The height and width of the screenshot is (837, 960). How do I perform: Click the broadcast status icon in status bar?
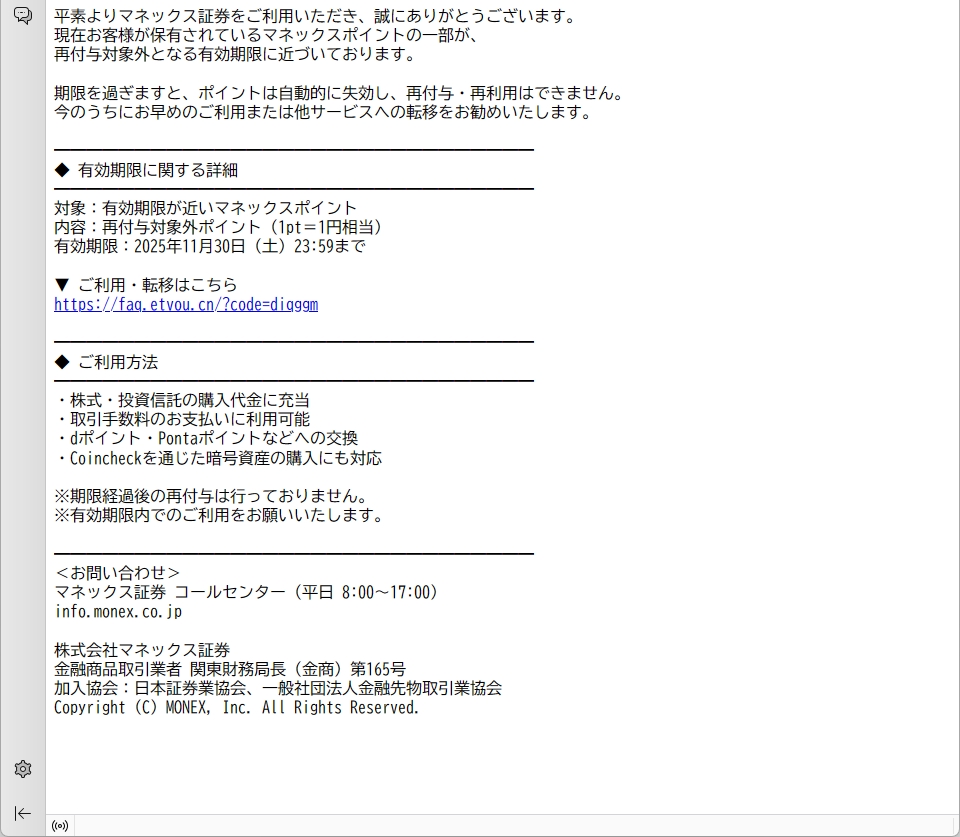point(60,826)
